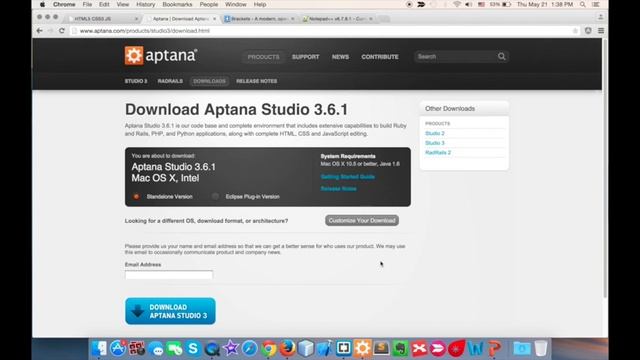Open iMovie star icon in dock
This screenshot has width=640, height=360.
point(231,348)
